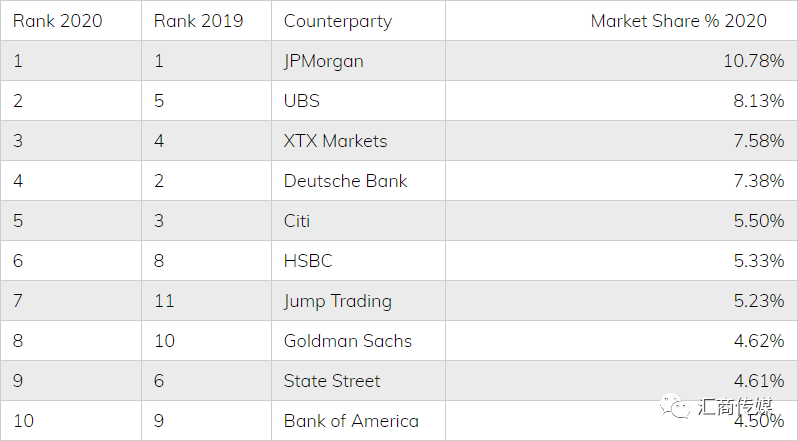Viewport: 798px width, 441px height.
Task: Click the 汇商传媒 watermark text
Action: coord(735,406)
